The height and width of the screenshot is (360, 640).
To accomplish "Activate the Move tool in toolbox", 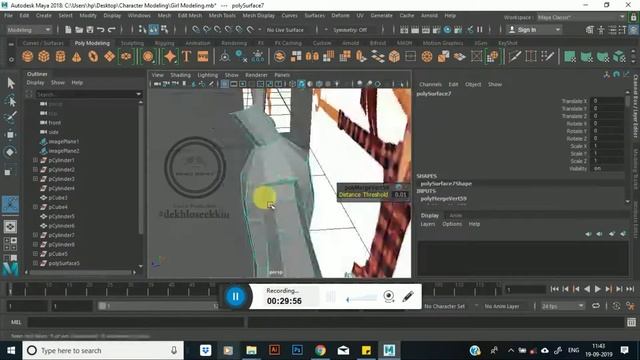I will point(10,135).
